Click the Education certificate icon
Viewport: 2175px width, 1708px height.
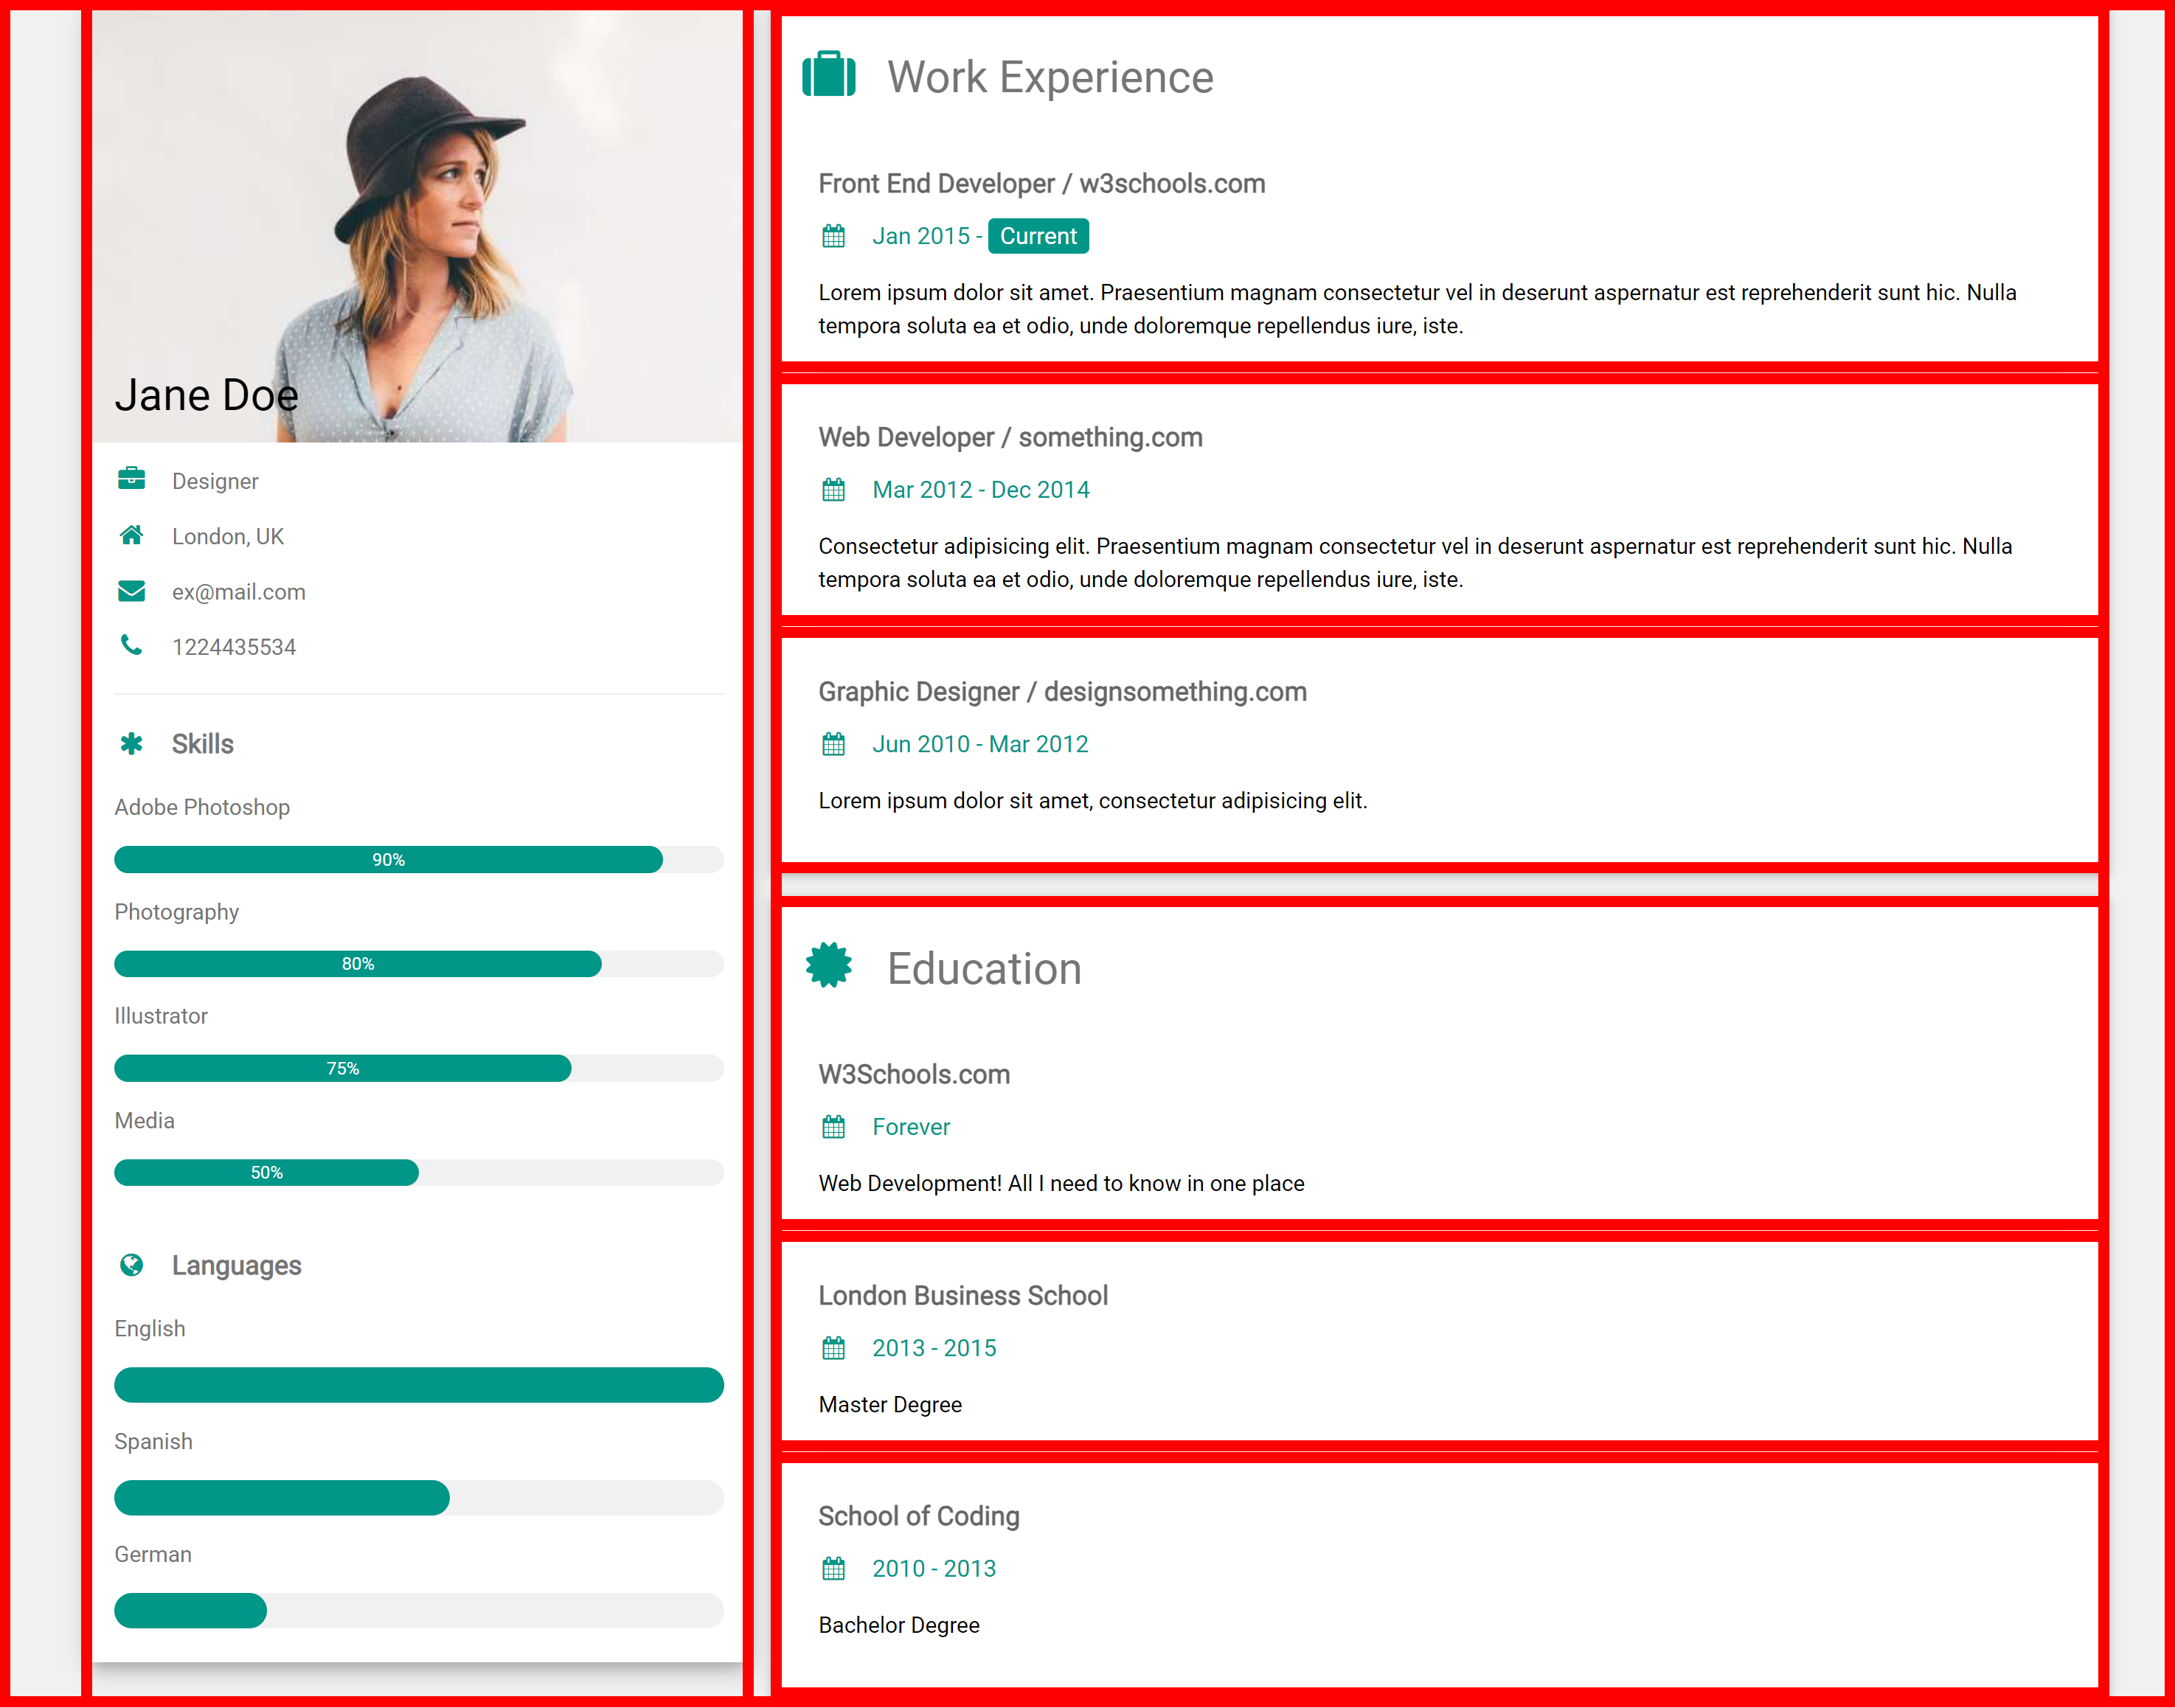click(829, 966)
